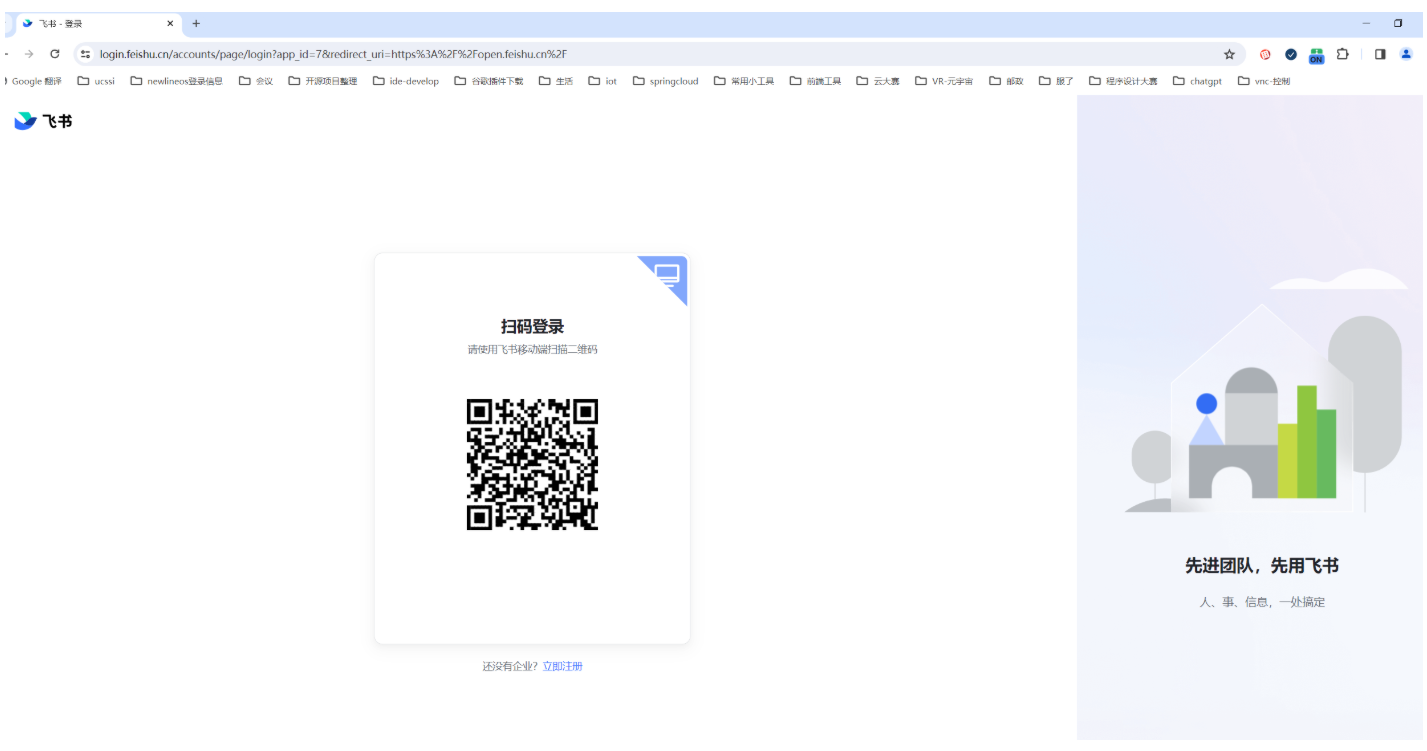Open the chatgpt bookmark folder

click(1198, 81)
